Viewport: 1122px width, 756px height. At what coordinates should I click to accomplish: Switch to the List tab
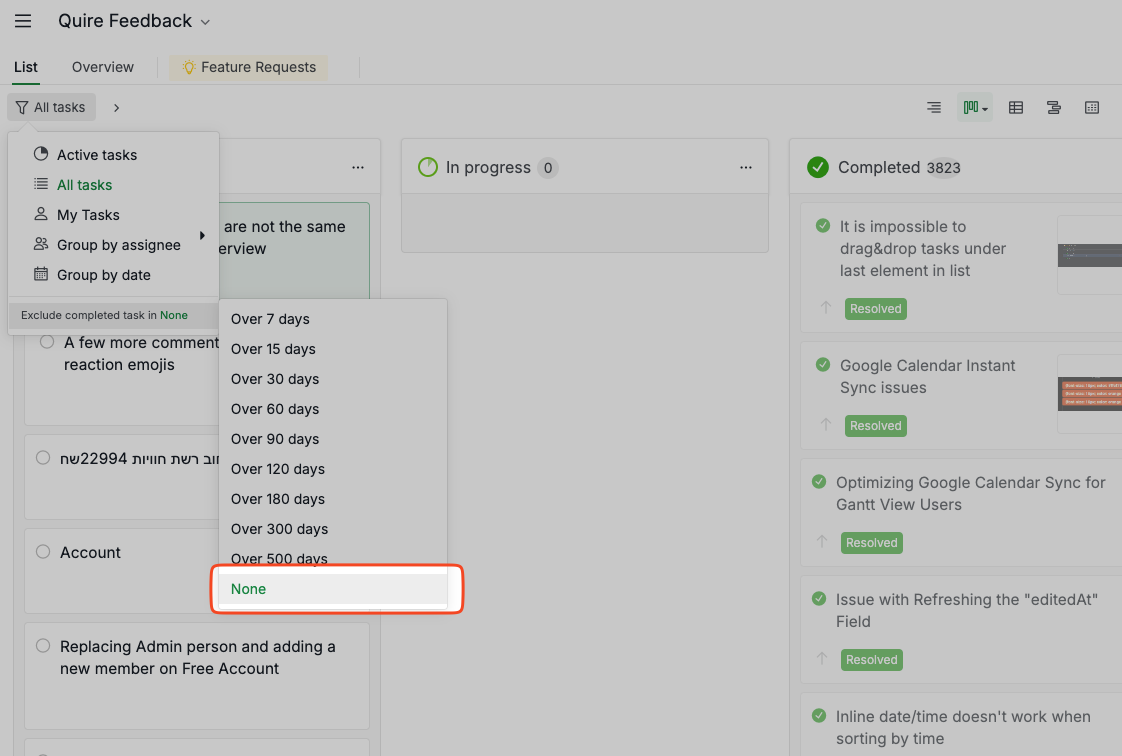pos(26,67)
